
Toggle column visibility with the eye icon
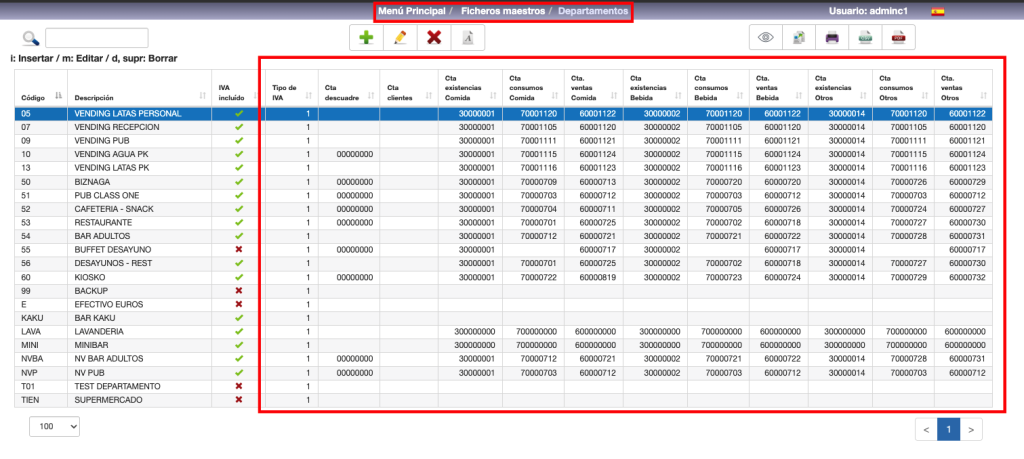click(x=766, y=38)
